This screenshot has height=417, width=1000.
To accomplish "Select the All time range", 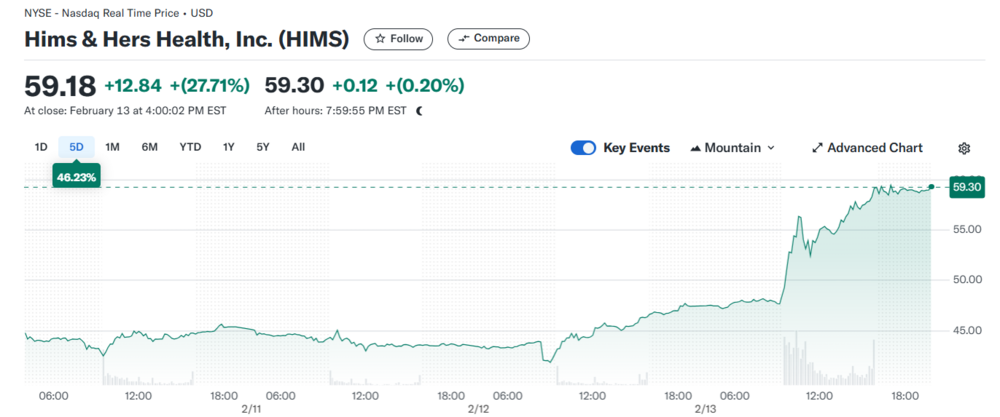I will (x=298, y=147).
